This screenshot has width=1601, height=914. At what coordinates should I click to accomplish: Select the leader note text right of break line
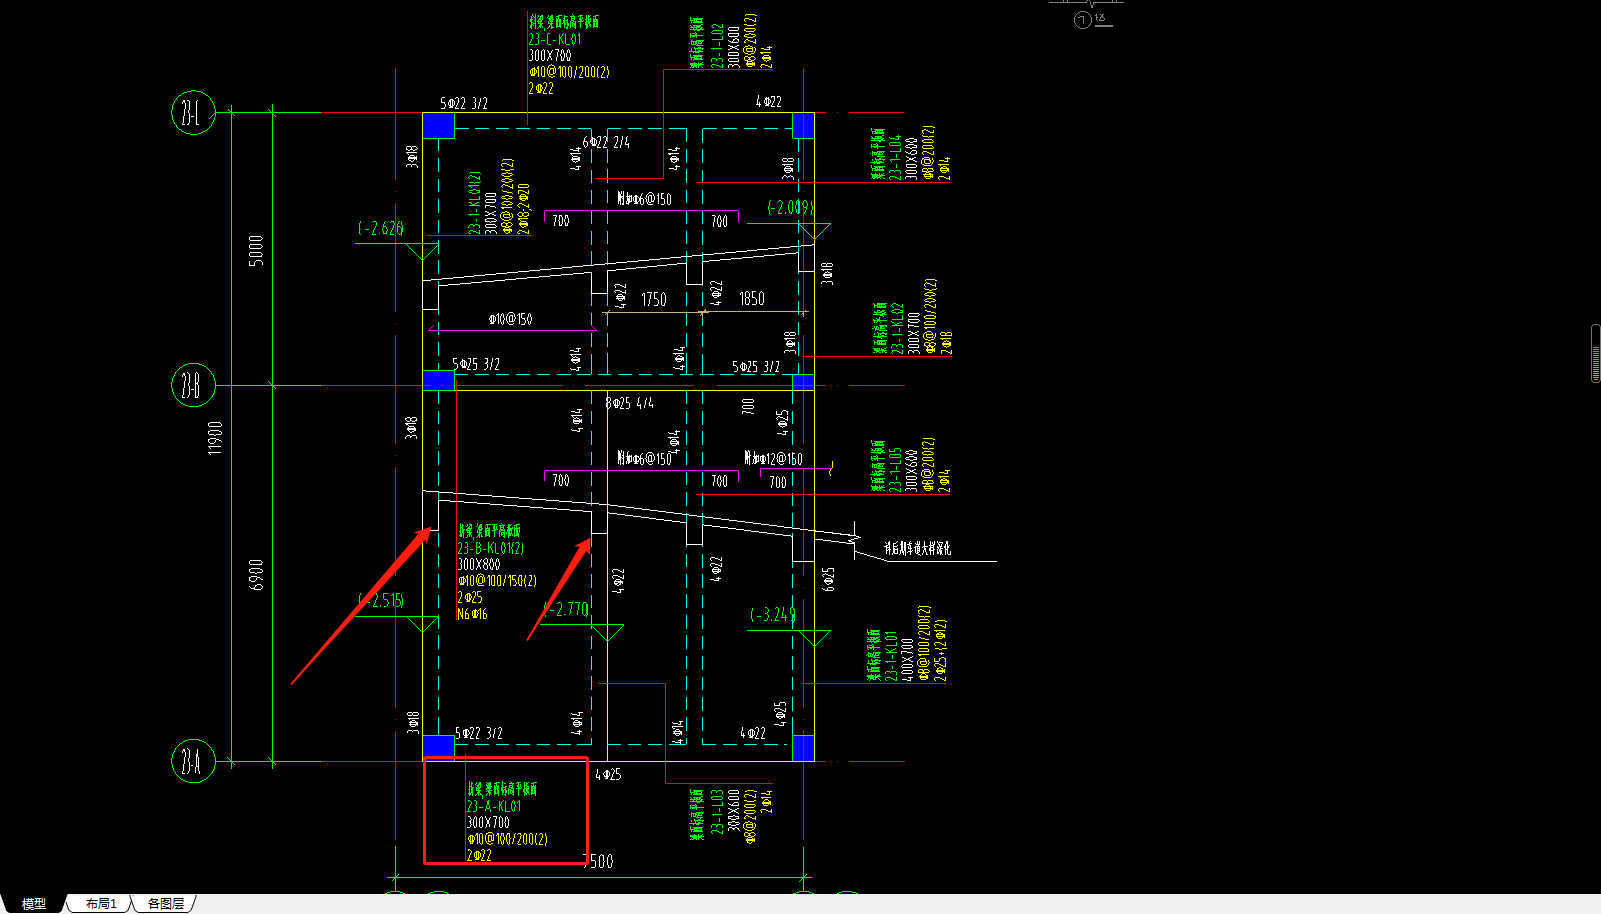[917, 548]
